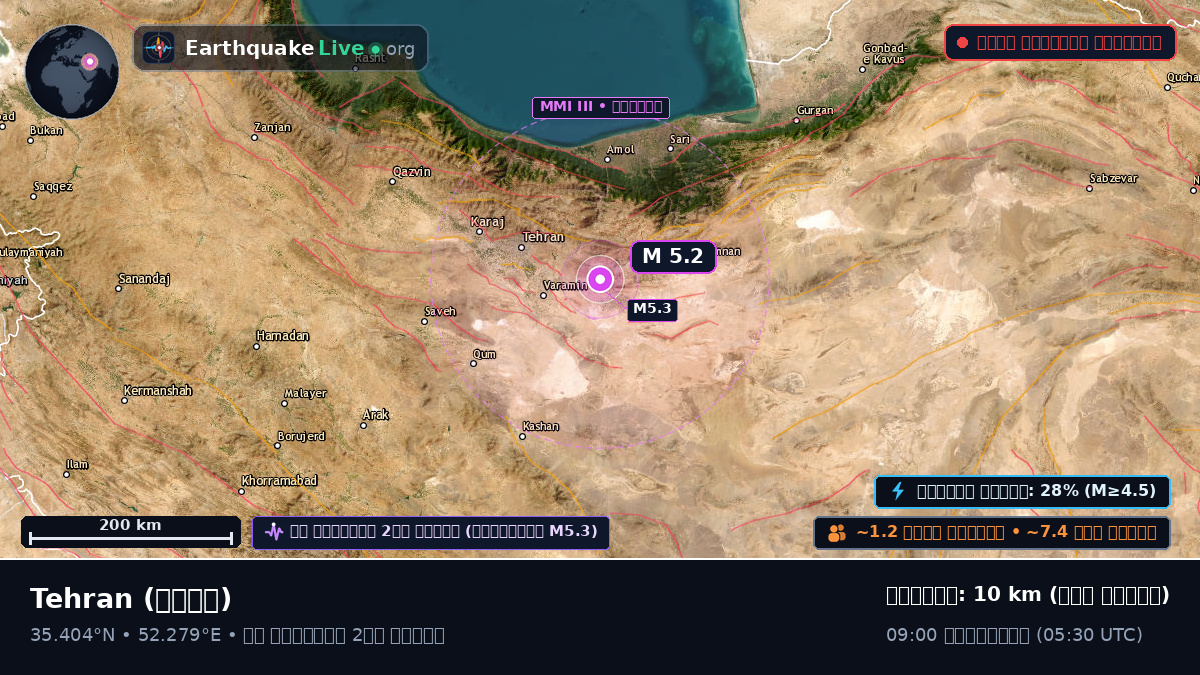The width and height of the screenshot is (1200, 675).
Task: Click the Varamin city label
Action: click(x=566, y=286)
